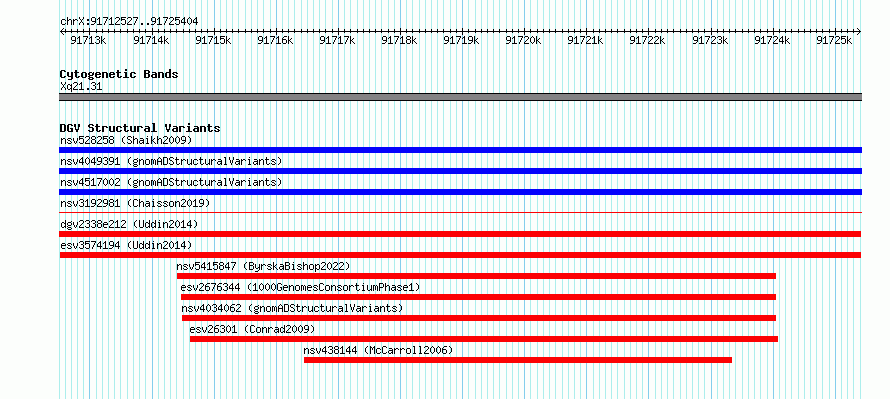
Task: Click the DGV Structural Variants track title
Action: pos(140,128)
